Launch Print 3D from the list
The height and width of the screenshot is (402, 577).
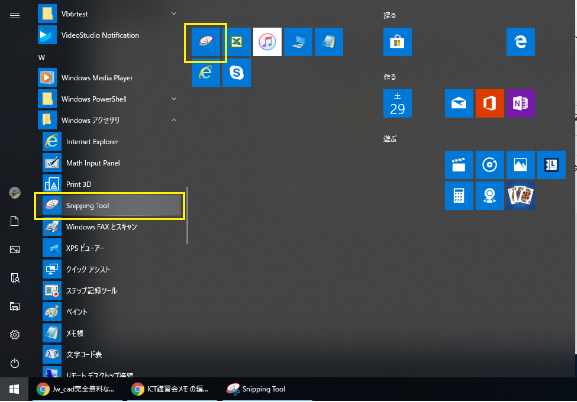(x=112, y=184)
